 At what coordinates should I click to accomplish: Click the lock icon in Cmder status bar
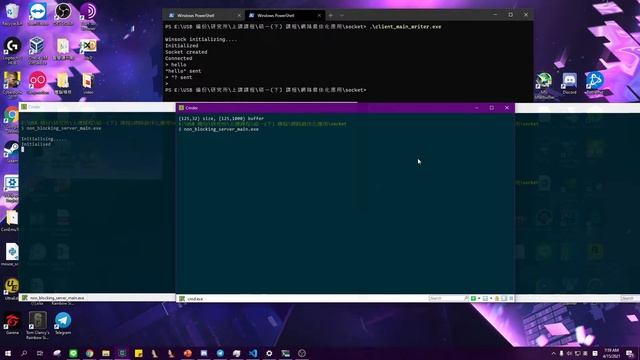497,298
